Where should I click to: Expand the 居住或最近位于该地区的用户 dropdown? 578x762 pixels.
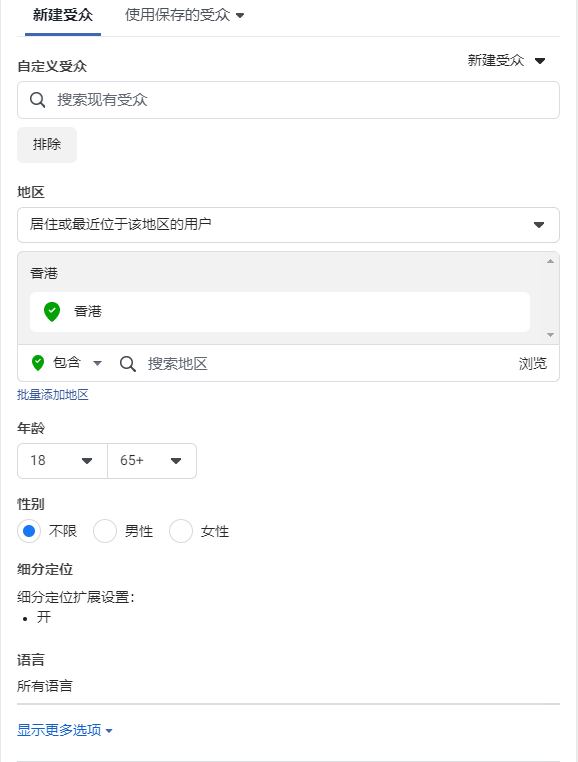(x=288, y=225)
